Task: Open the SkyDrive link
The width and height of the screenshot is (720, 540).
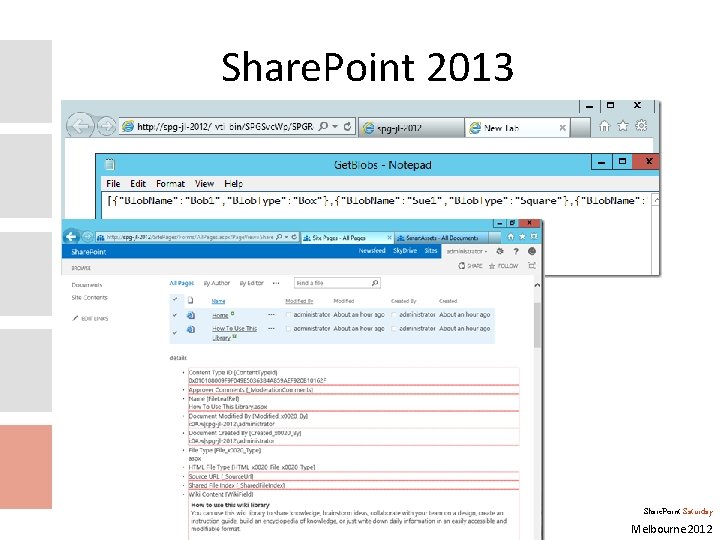Action: [405, 251]
